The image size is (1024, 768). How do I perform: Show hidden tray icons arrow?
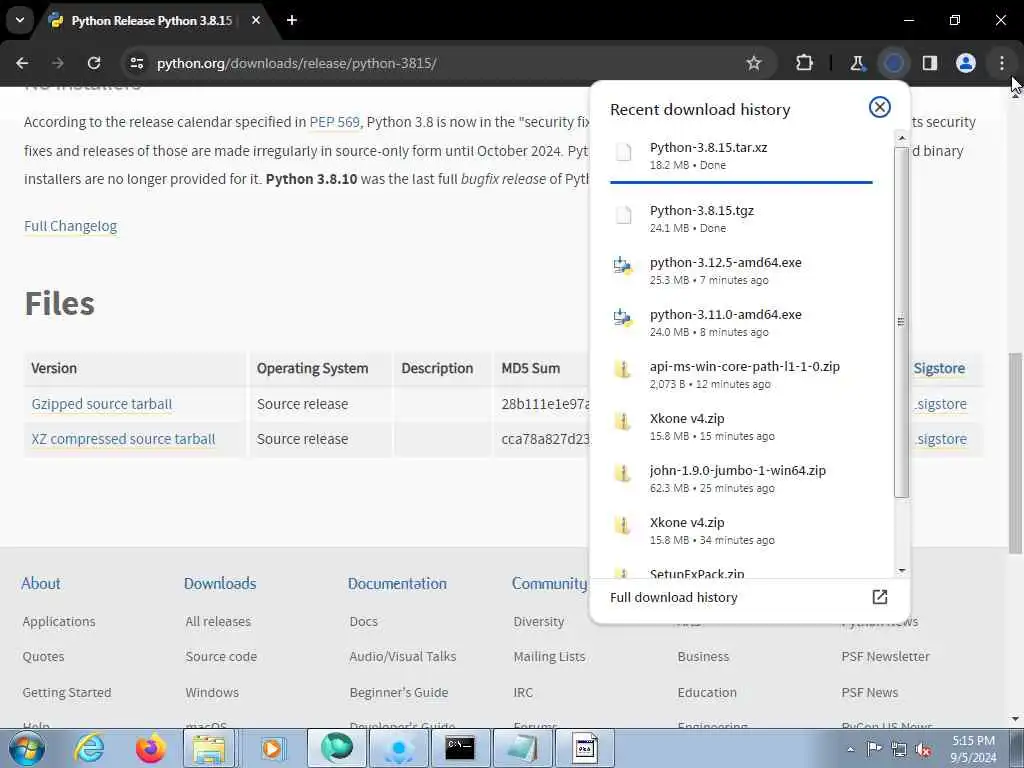pos(850,749)
